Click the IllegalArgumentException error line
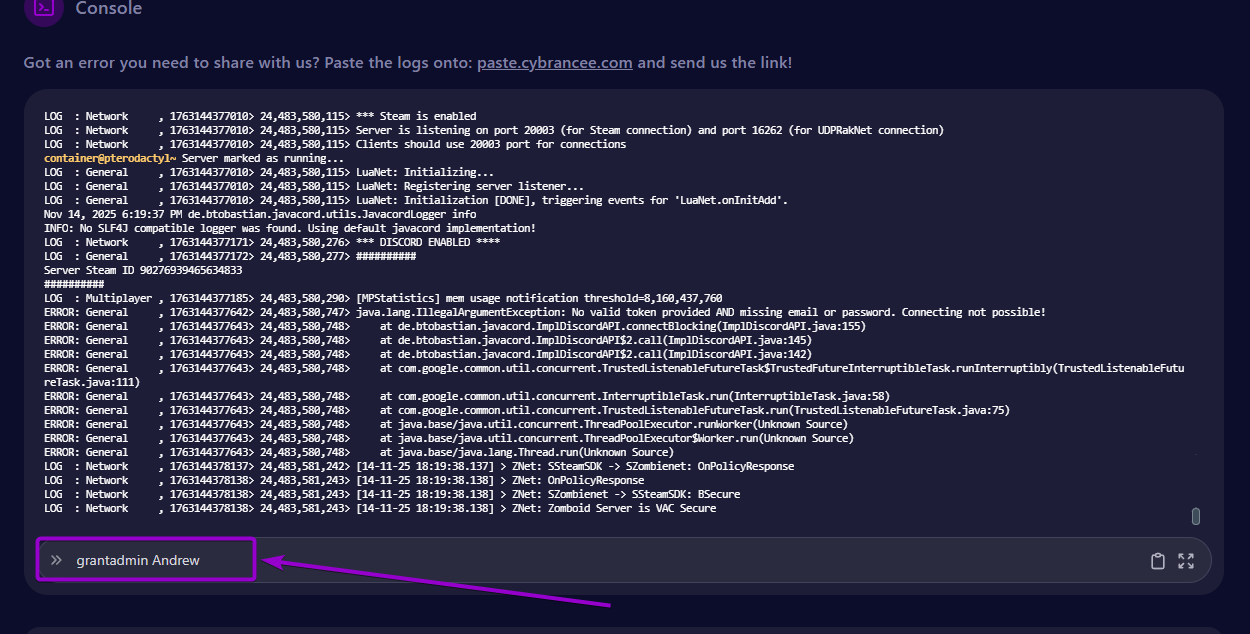The image size is (1250, 634). 700,312
